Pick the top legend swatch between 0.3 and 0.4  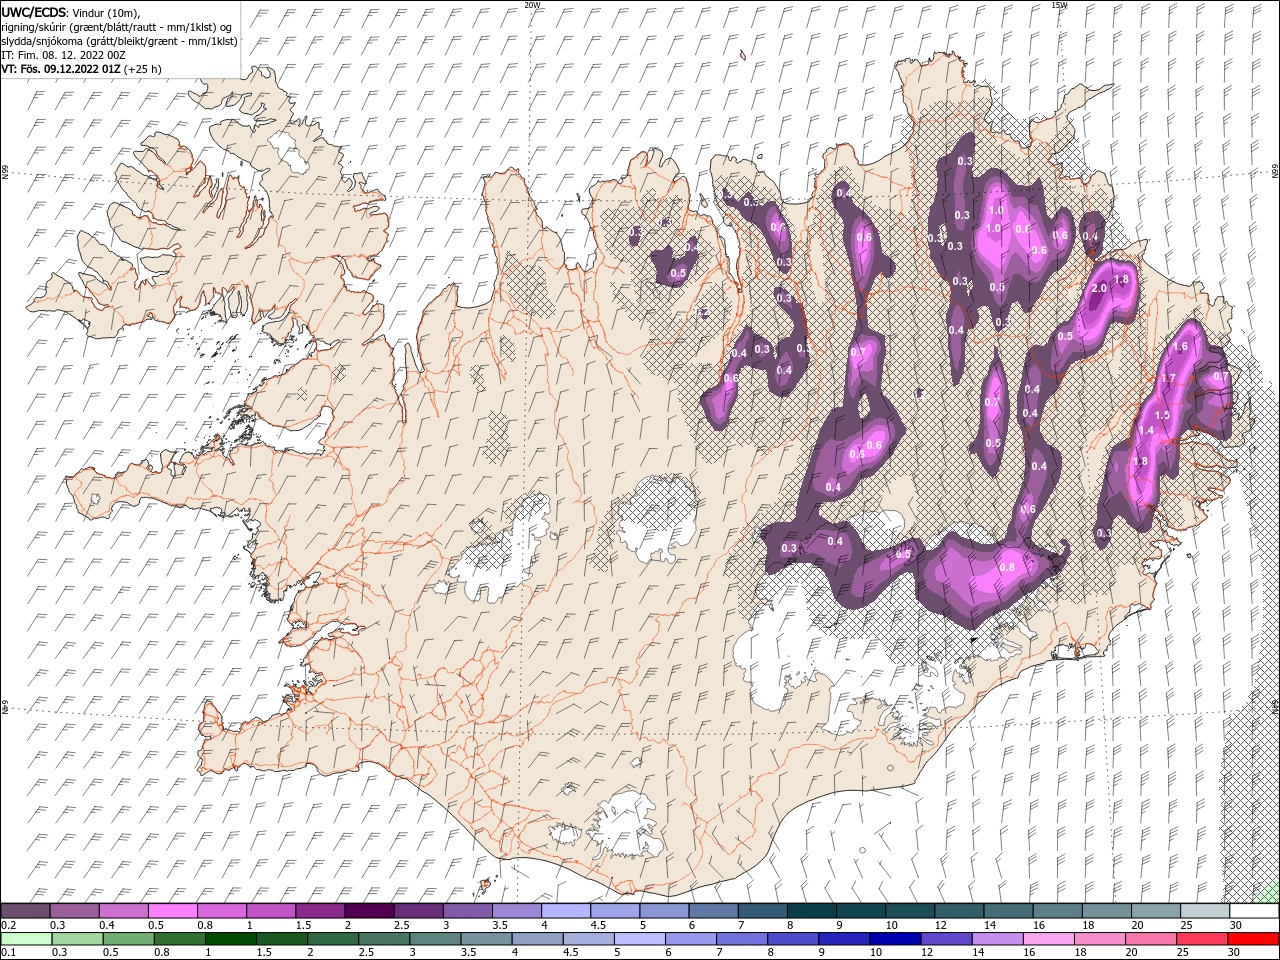coord(74,911)
